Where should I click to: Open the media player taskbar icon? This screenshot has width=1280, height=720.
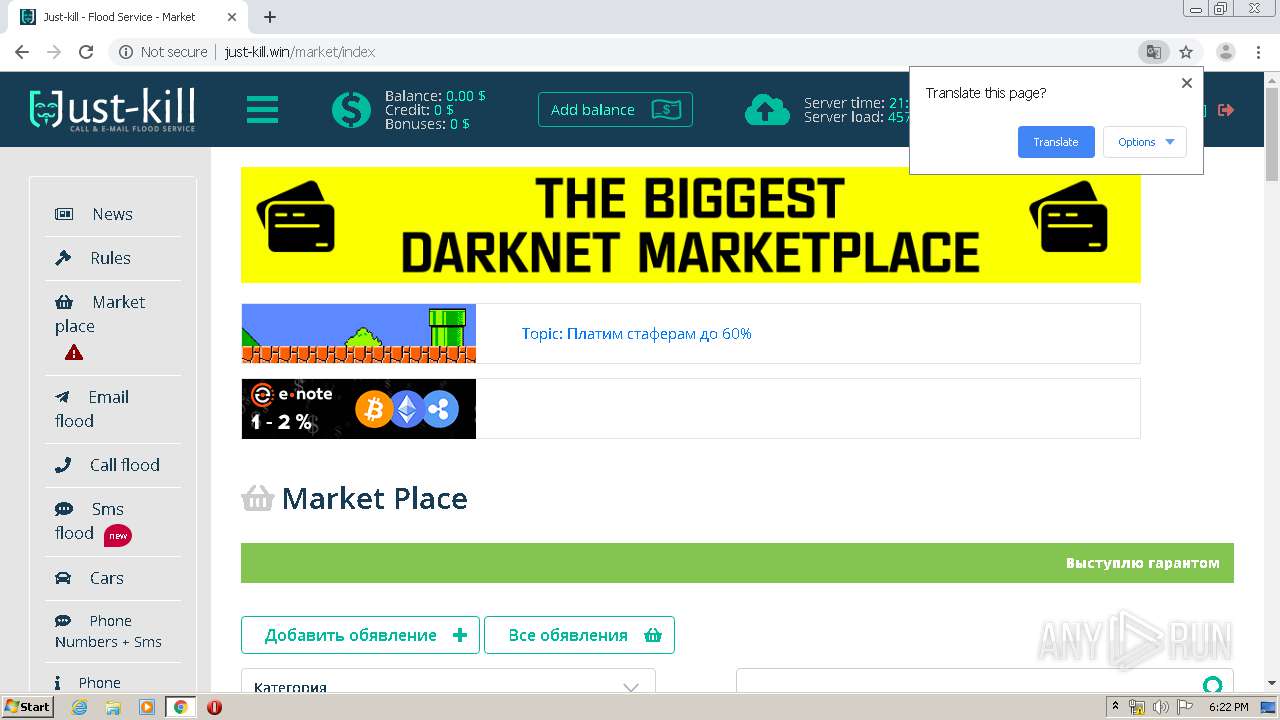click(147, 707)
